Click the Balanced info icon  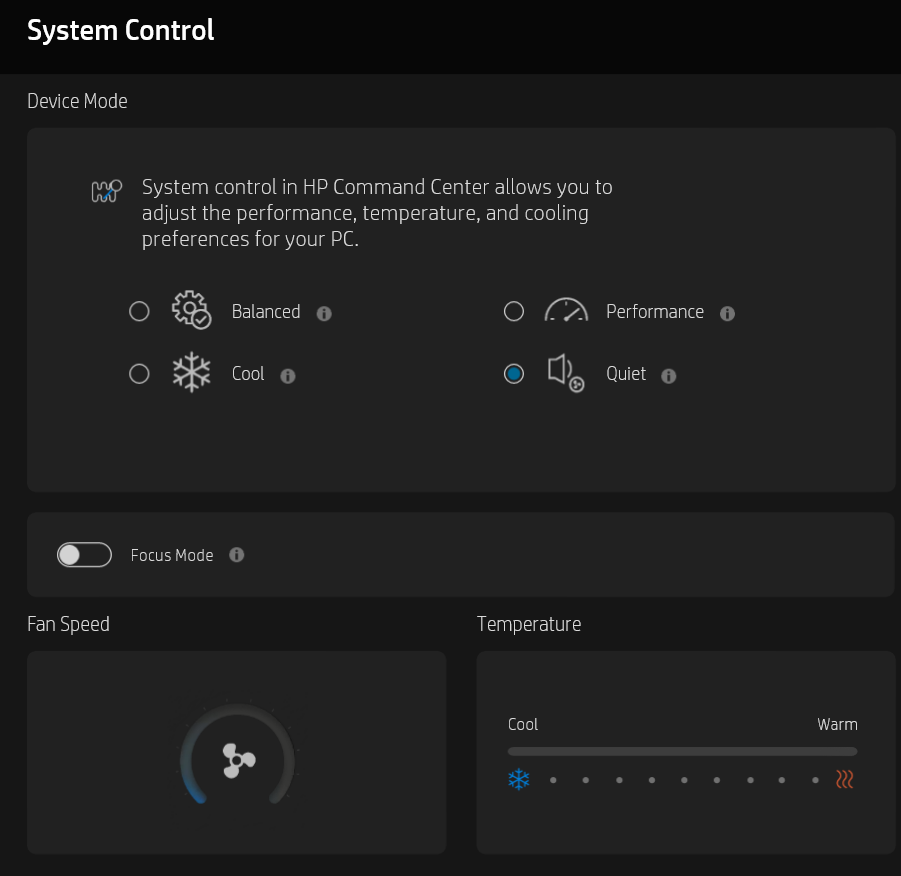[323, 313]
